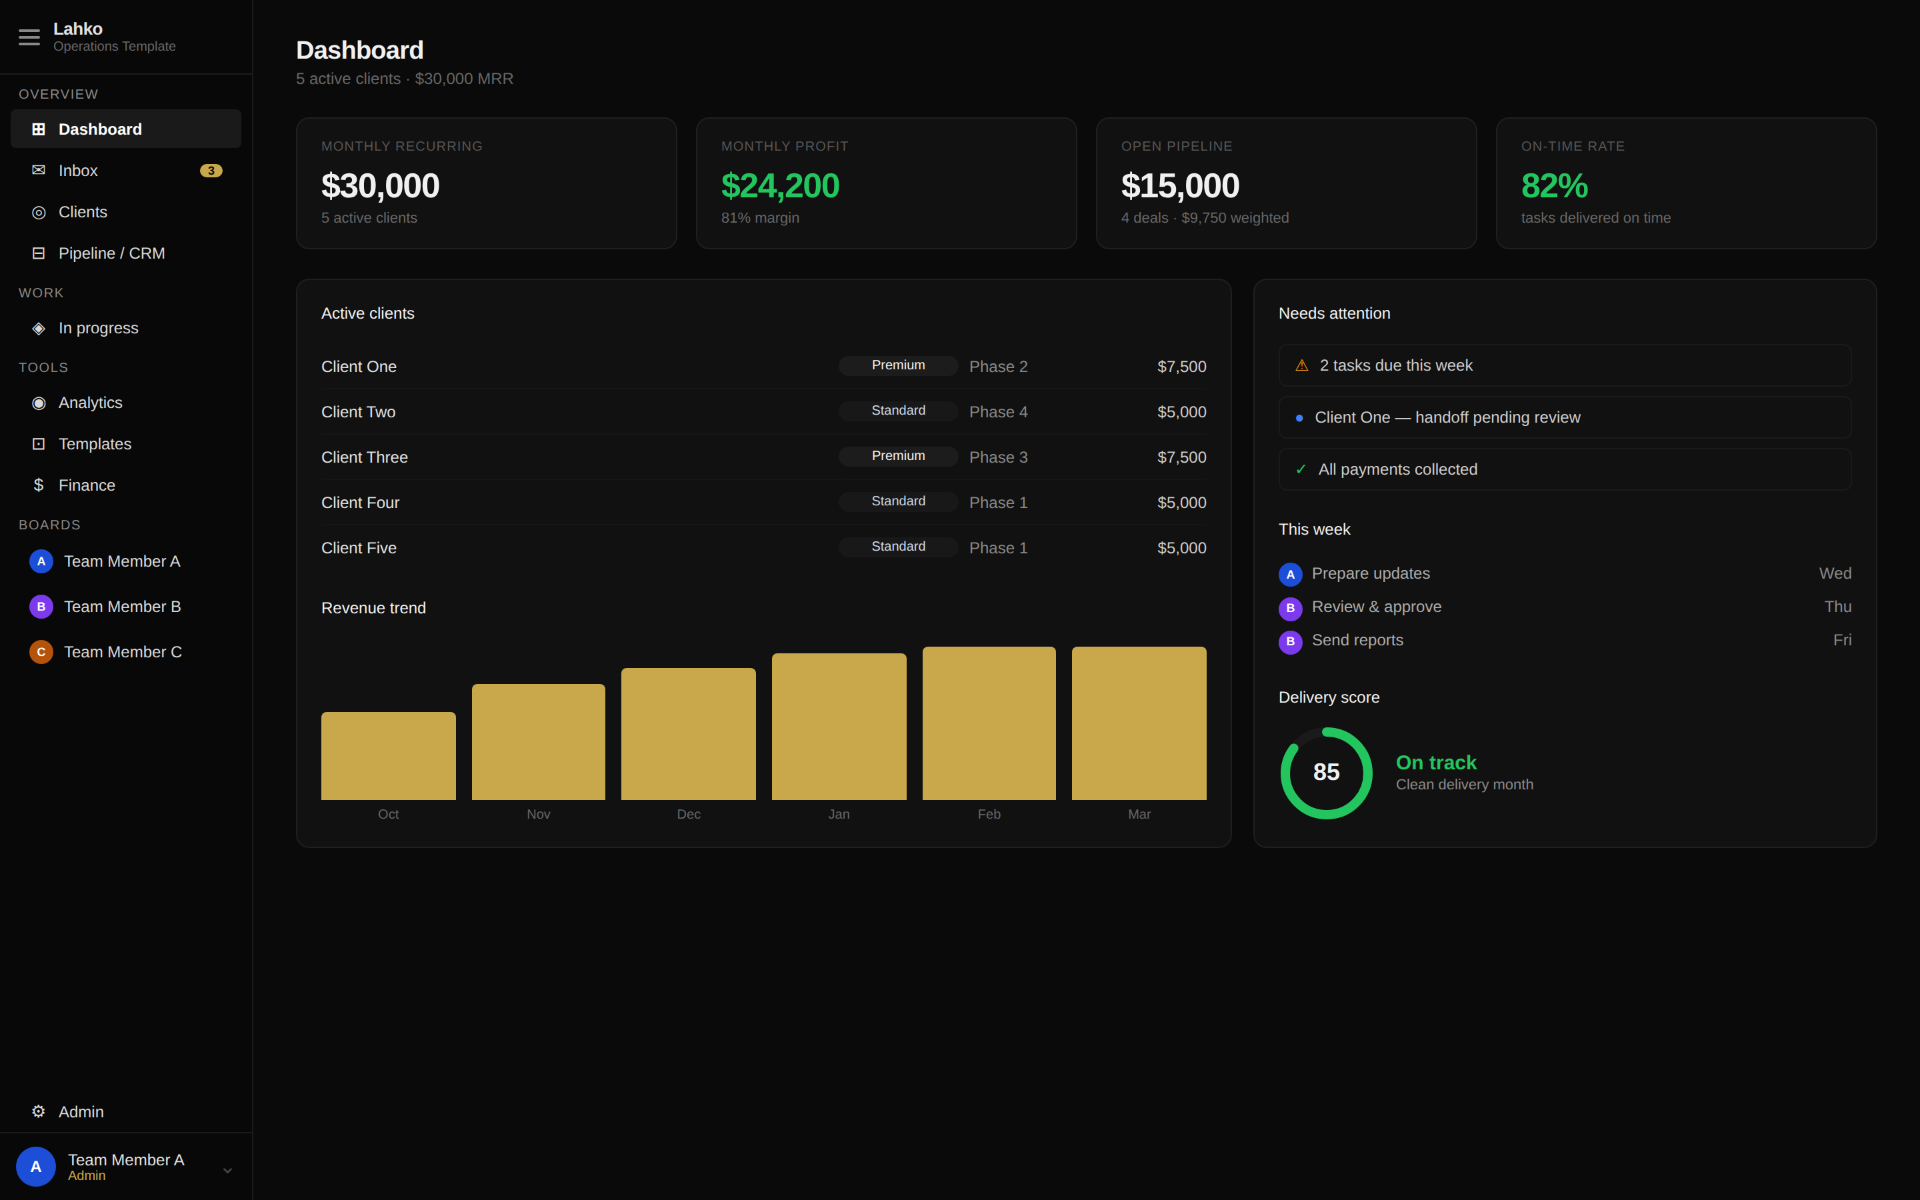The width and height of the screenshot is (1920, 1200).
Task: Open Admin settings
Action: (126, 1112)
